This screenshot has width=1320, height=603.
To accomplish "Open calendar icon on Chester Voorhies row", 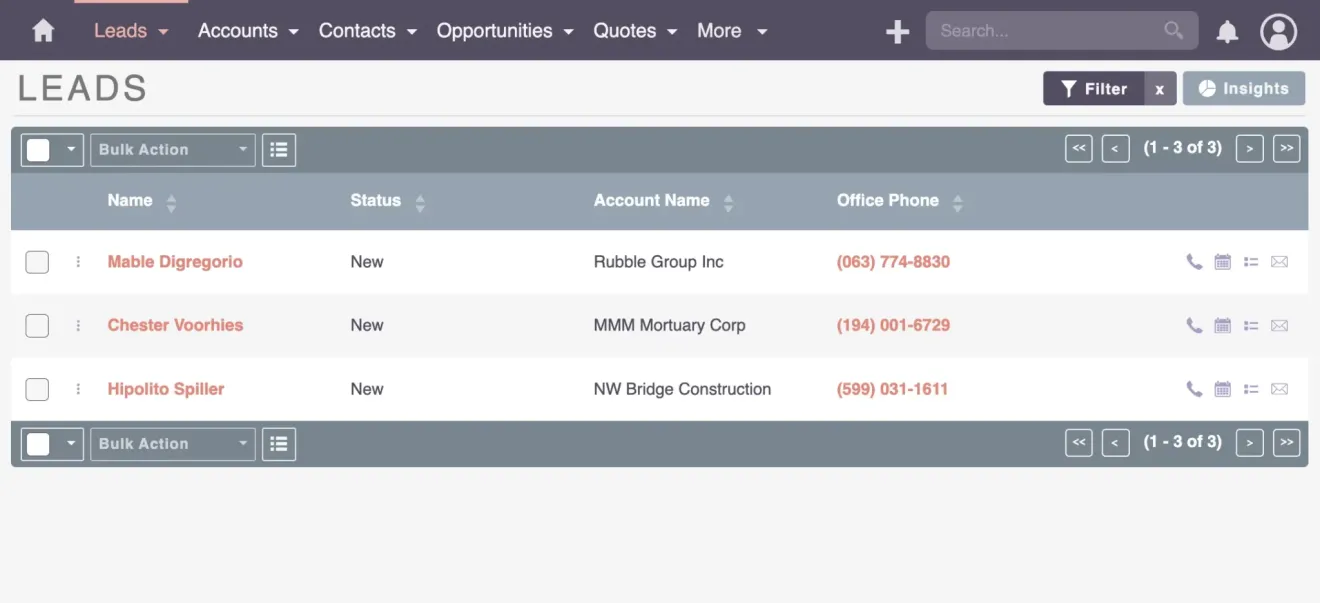I will coord(1222,325).
